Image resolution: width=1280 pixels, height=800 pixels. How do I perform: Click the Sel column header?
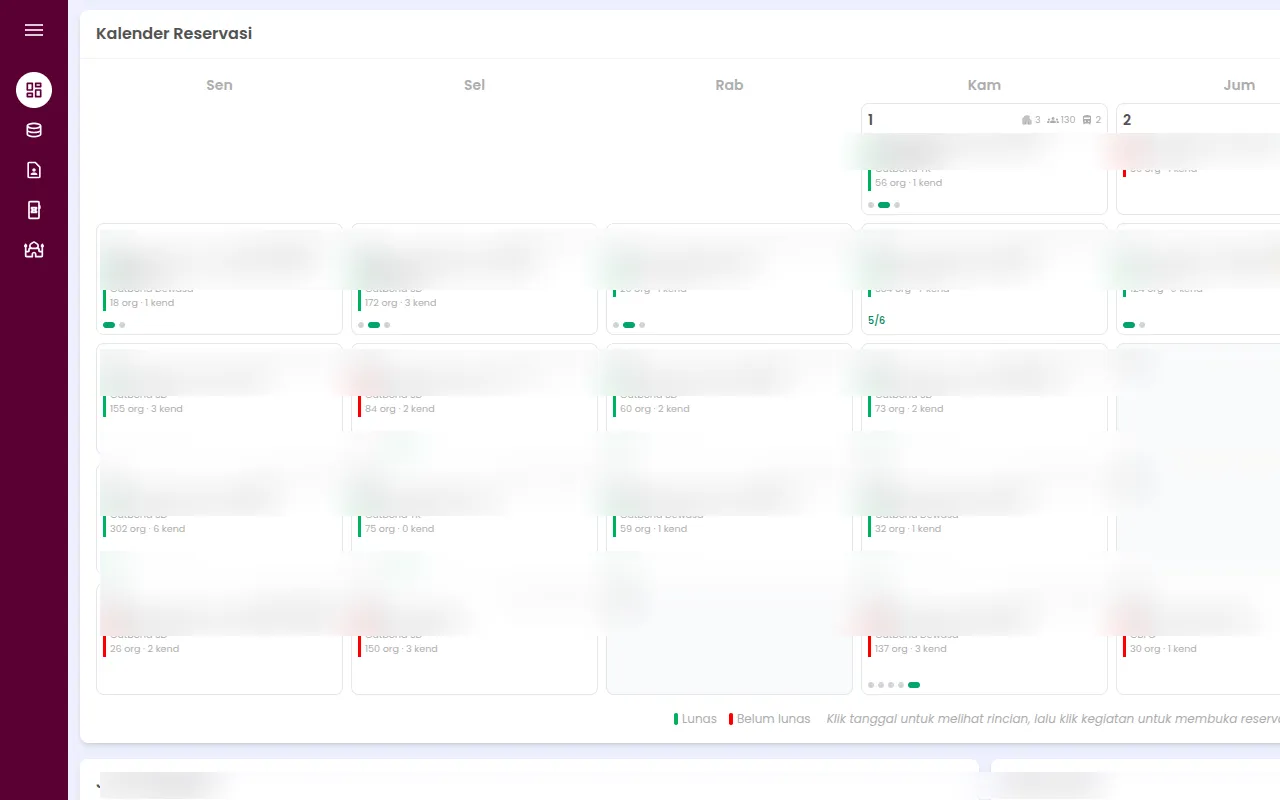click(x=474, y=85)
